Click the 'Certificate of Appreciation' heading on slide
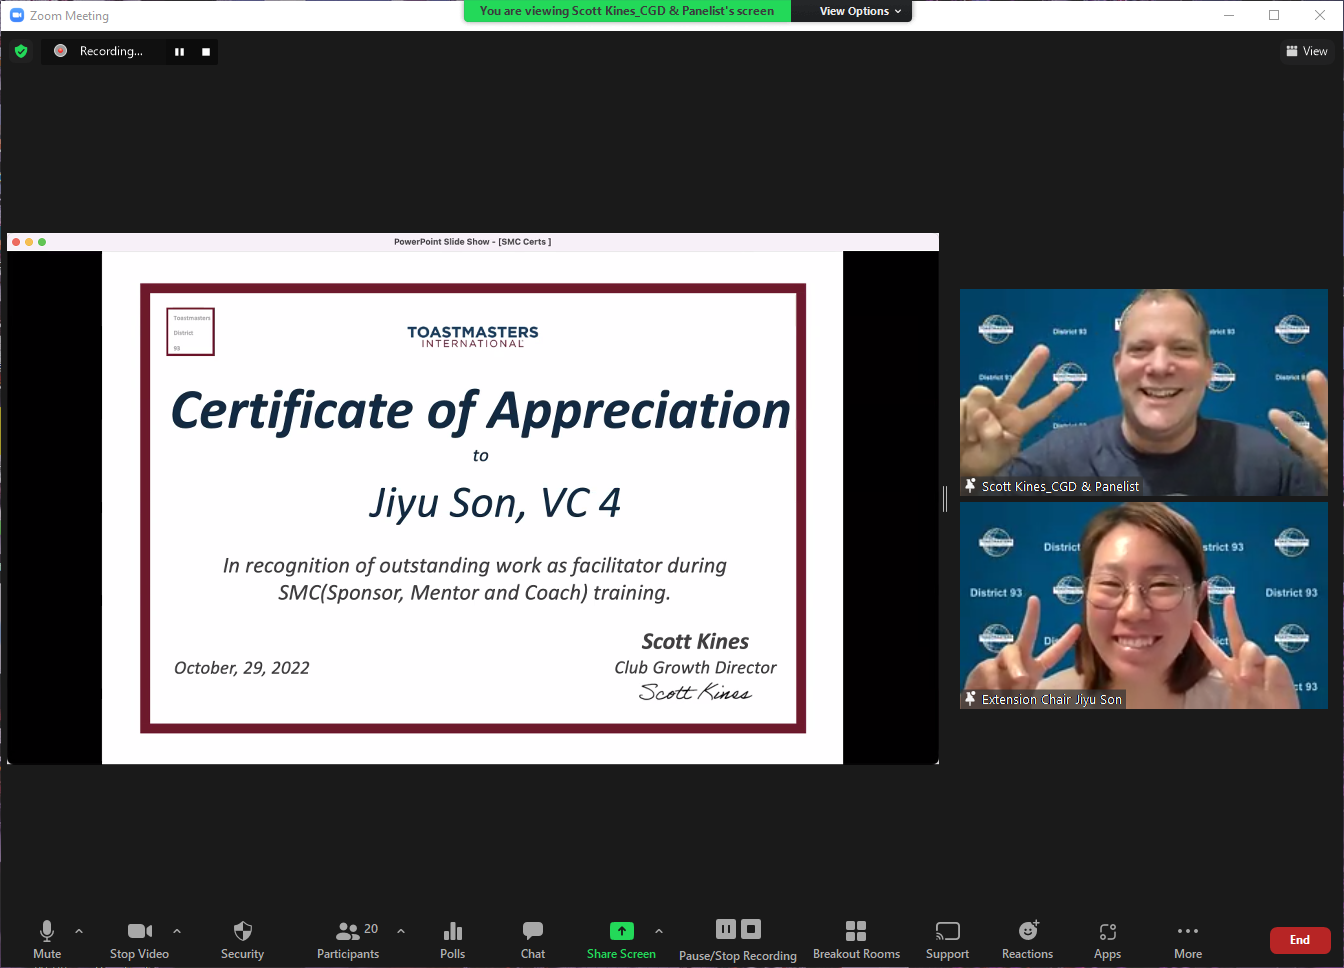Screen dimensions: 1344x968 point(481,411)
